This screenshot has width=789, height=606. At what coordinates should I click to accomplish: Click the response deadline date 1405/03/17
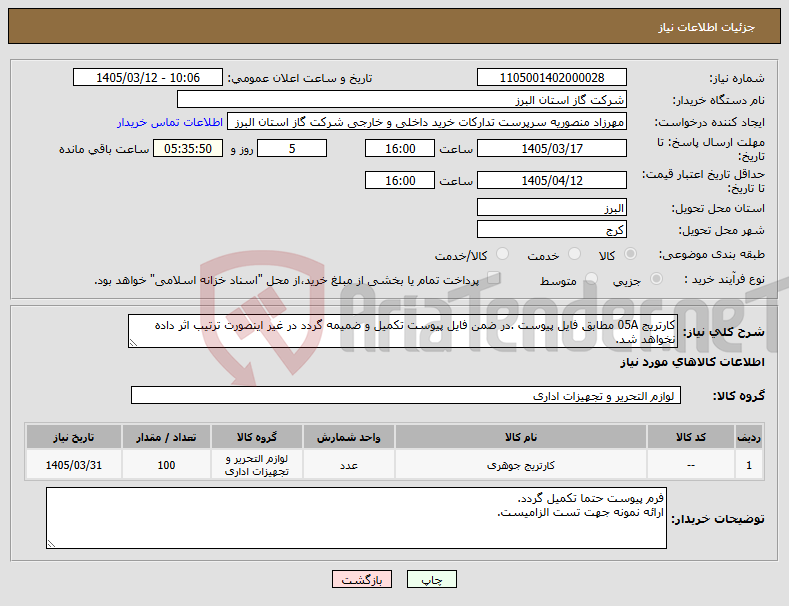click(x=551, y=148)
